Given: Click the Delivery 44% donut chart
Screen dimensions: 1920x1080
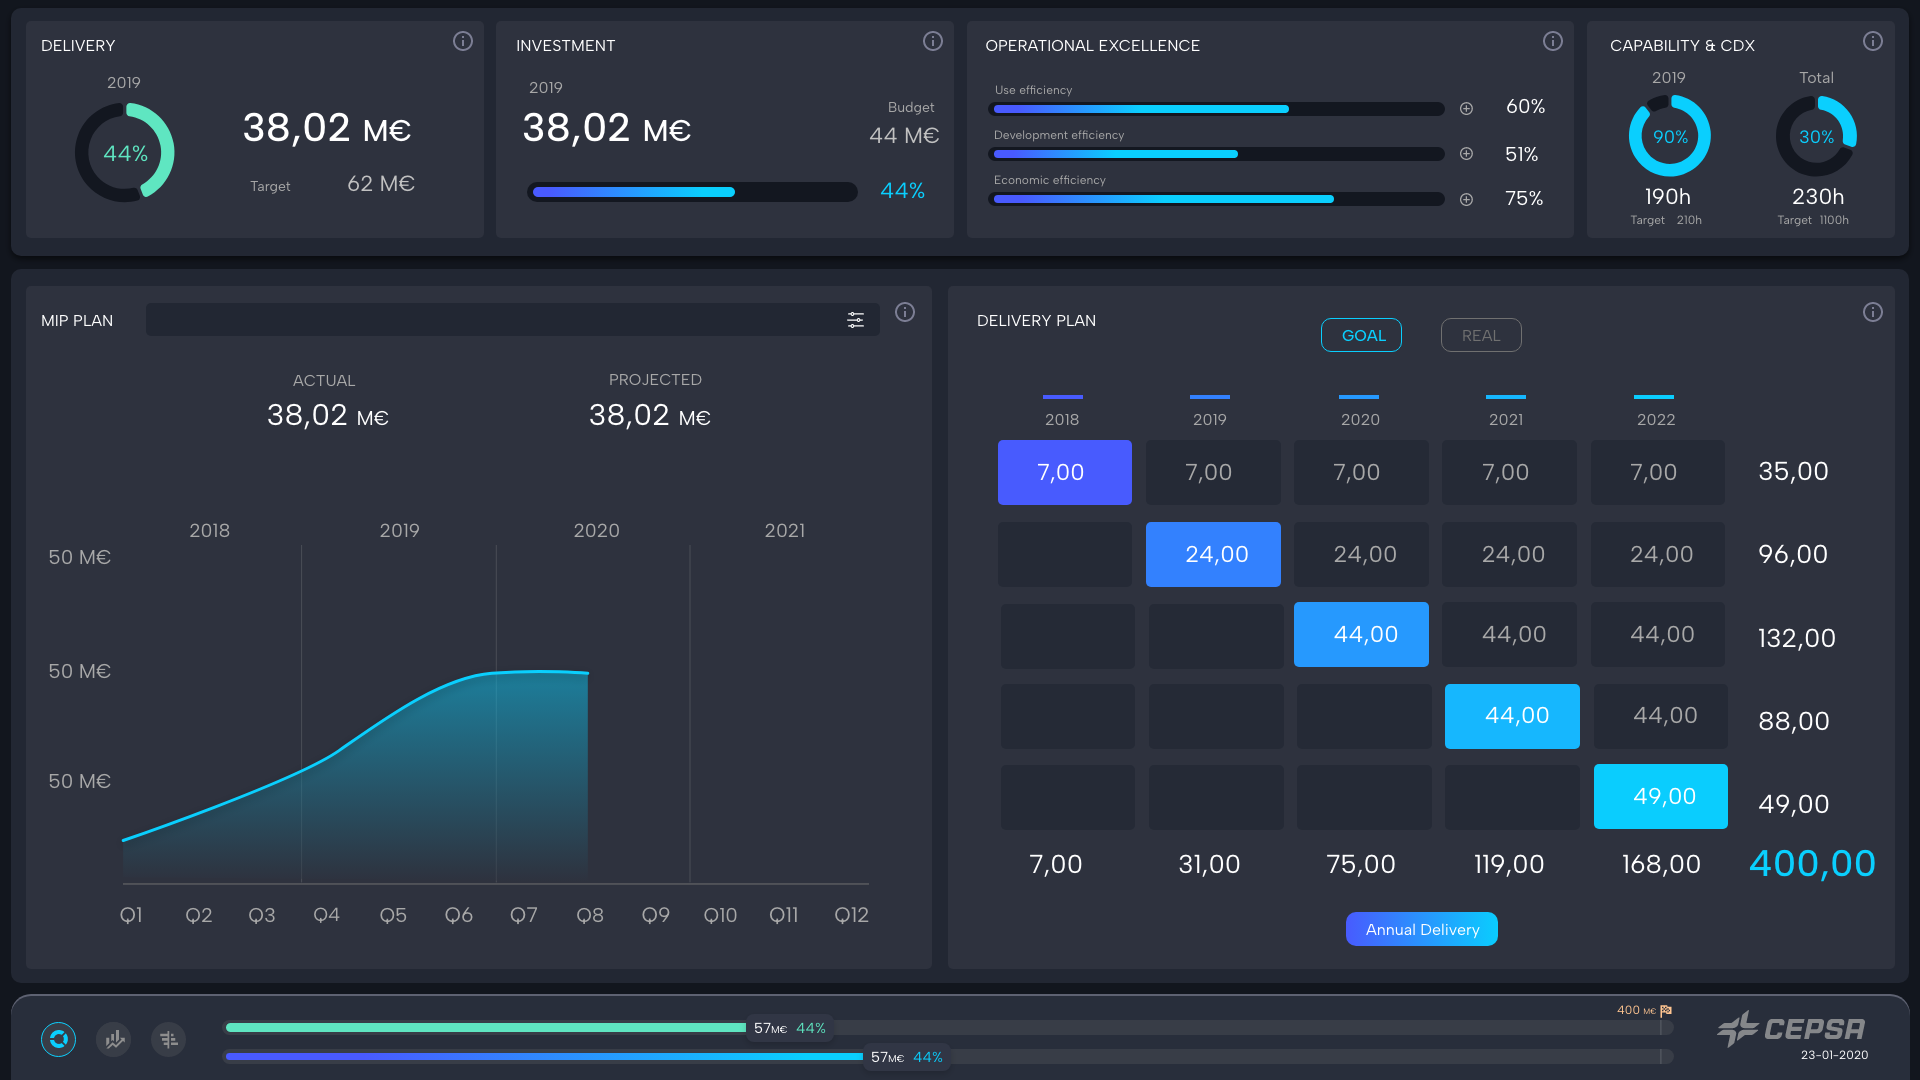Looking at the screenshot, I should [125, 153].
